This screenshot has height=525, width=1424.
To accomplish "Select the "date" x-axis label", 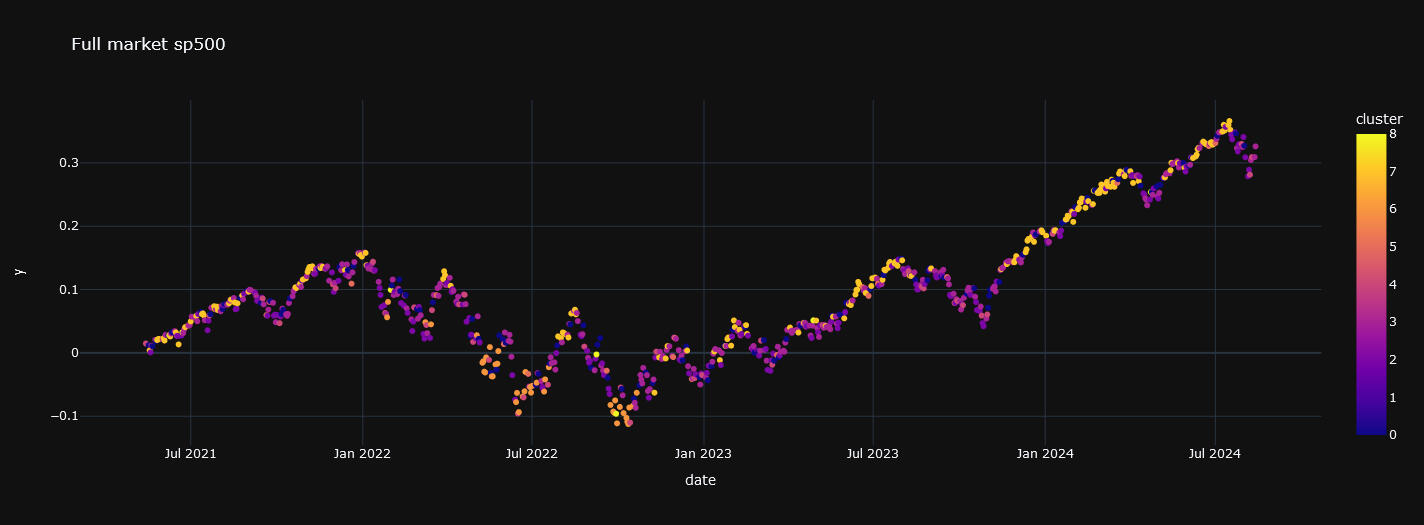I will (700, 481).
